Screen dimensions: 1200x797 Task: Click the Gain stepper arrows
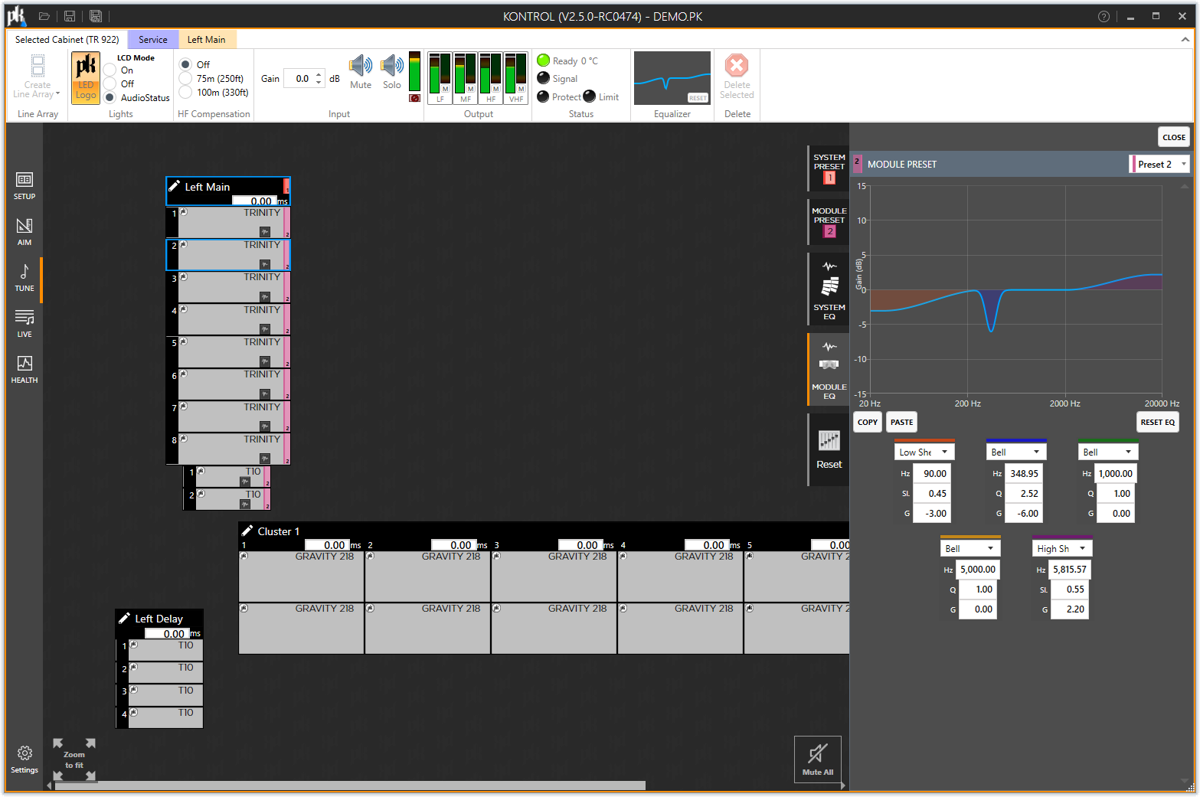pyautogui.click(x=319, y=78)
